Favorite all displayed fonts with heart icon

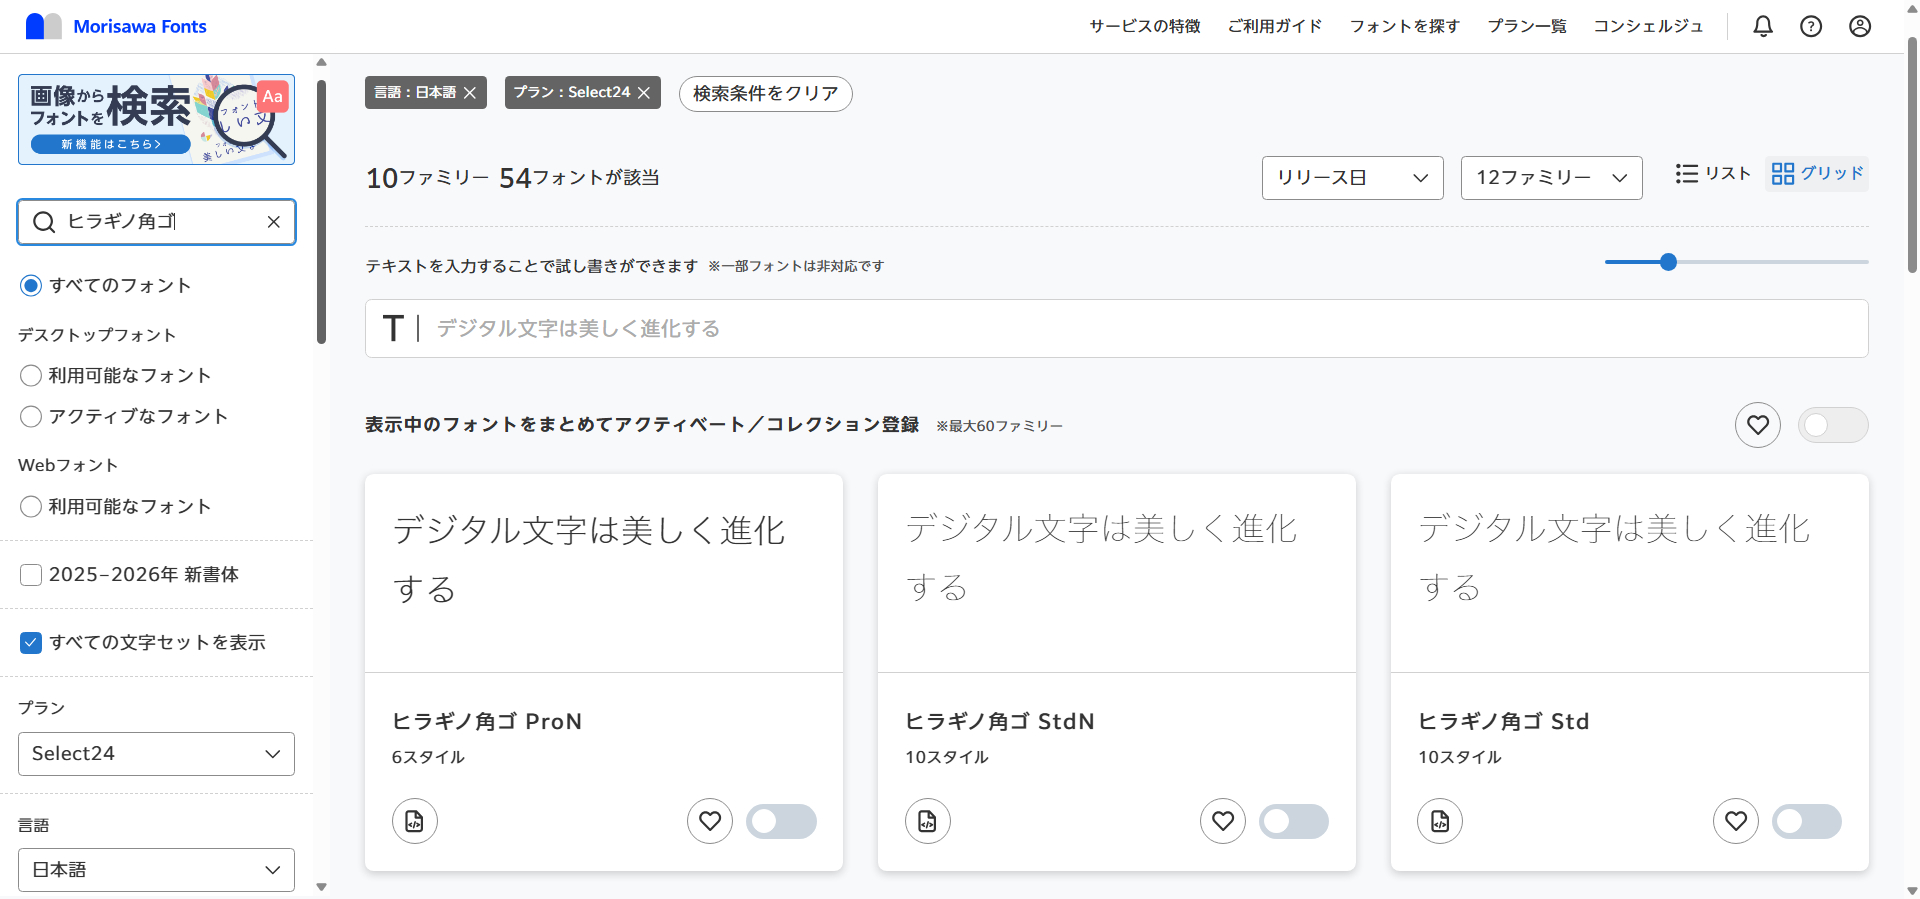click(1758, 426)
